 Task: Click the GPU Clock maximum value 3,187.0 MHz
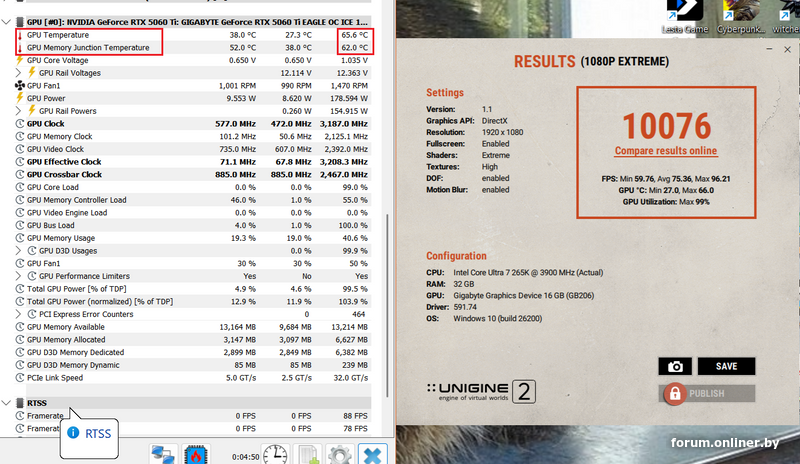coord(344,124)
